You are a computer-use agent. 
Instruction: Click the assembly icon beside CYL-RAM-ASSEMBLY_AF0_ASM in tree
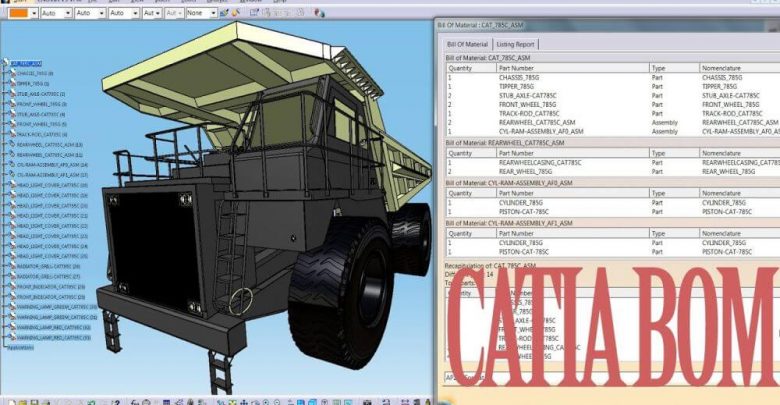click(13, 165)
